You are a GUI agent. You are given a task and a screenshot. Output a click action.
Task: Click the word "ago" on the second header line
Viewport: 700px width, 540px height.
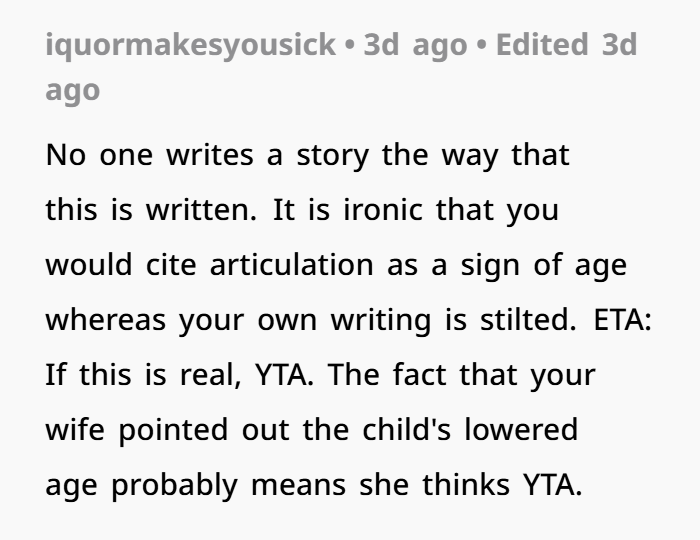(73, 90)
